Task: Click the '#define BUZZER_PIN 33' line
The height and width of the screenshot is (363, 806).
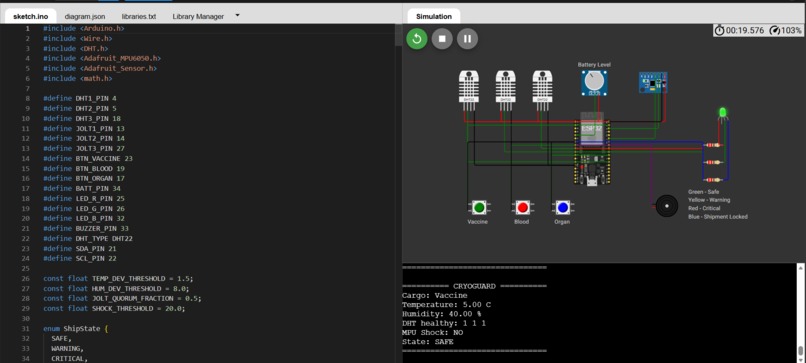Action: [x=85, y=228]
